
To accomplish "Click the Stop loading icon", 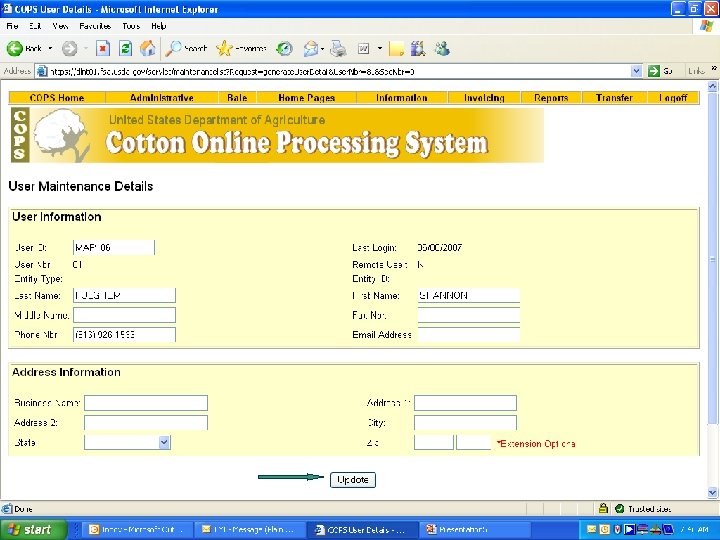I will pos(103,48).
